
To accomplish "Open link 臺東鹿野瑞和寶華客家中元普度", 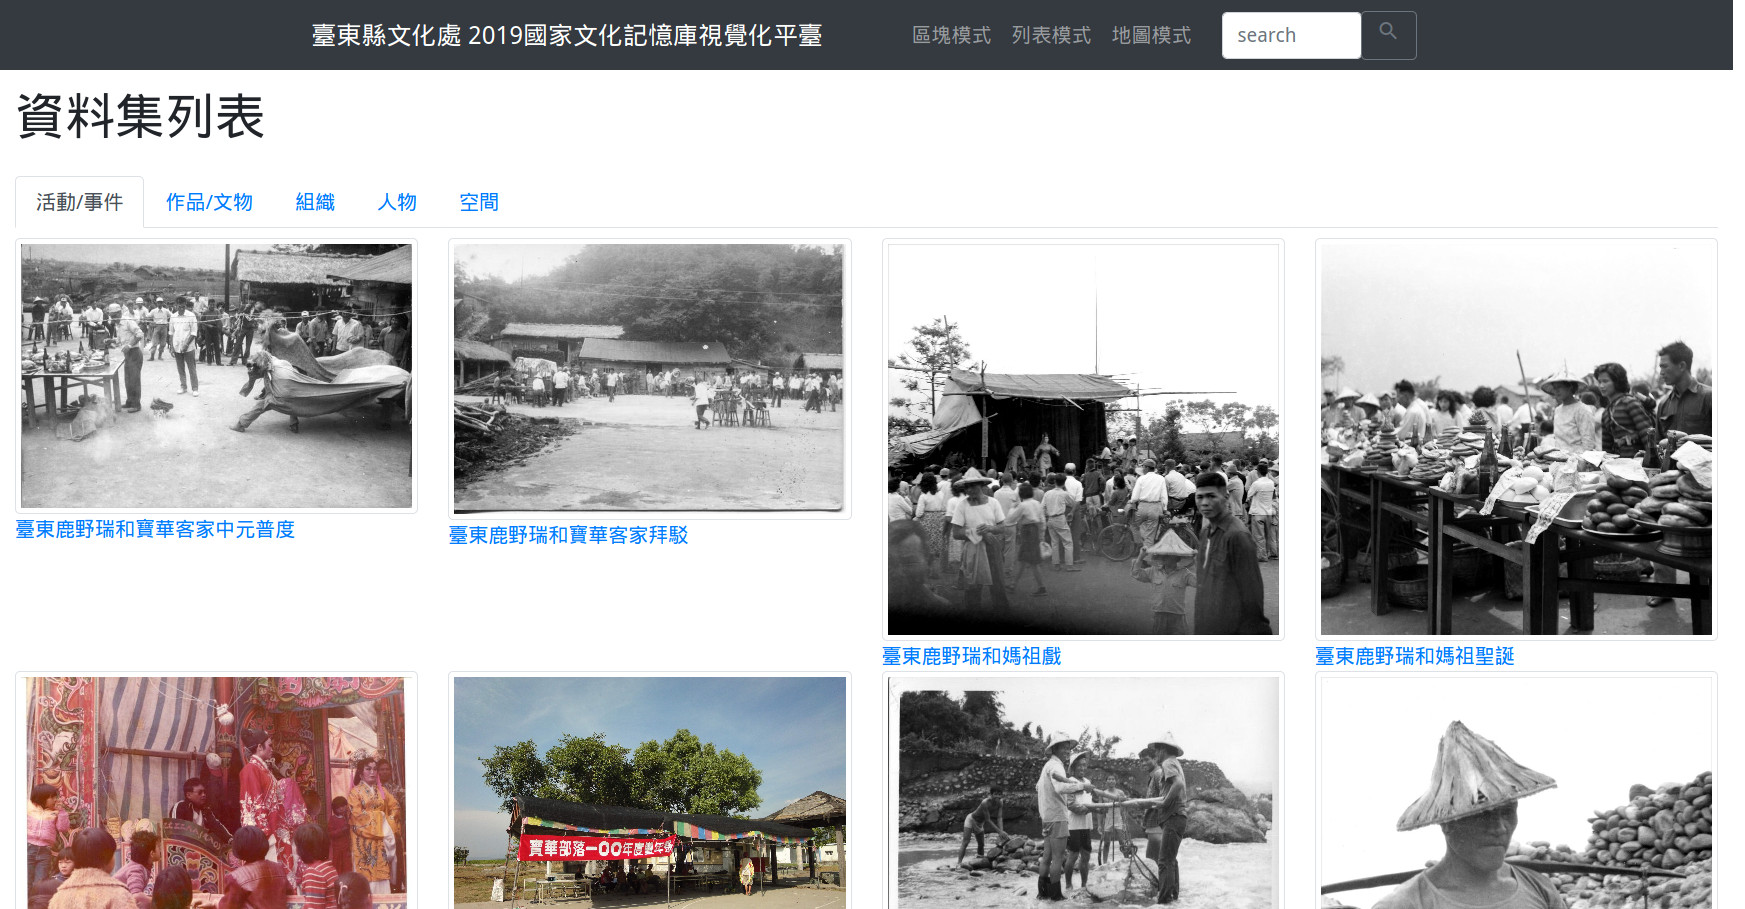I will point(155,530).
